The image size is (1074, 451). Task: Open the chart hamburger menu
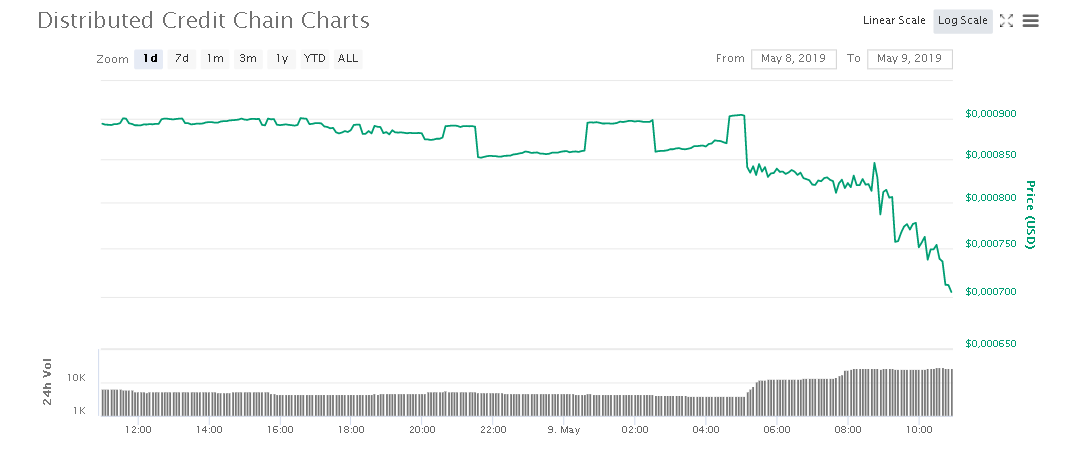tap(1030, 21)
